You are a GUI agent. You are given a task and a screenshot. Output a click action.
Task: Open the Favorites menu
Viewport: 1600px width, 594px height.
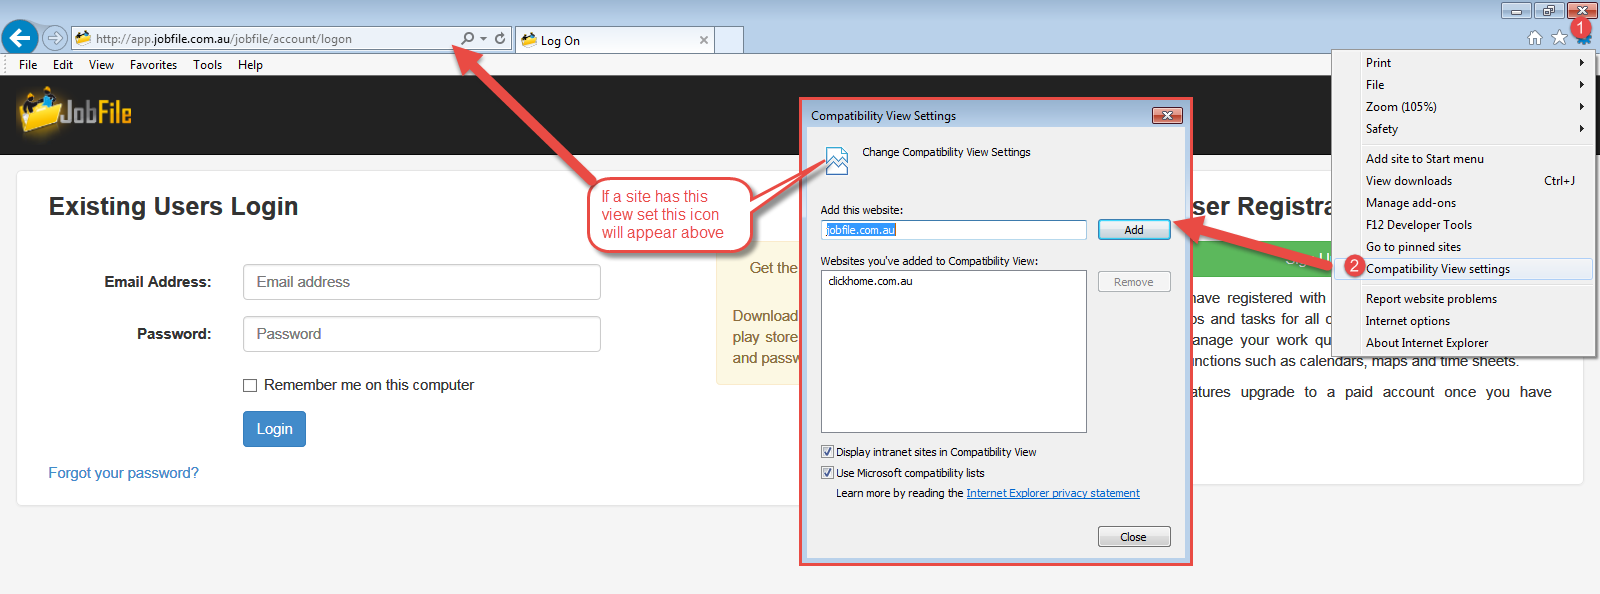(x=153, y=65)
